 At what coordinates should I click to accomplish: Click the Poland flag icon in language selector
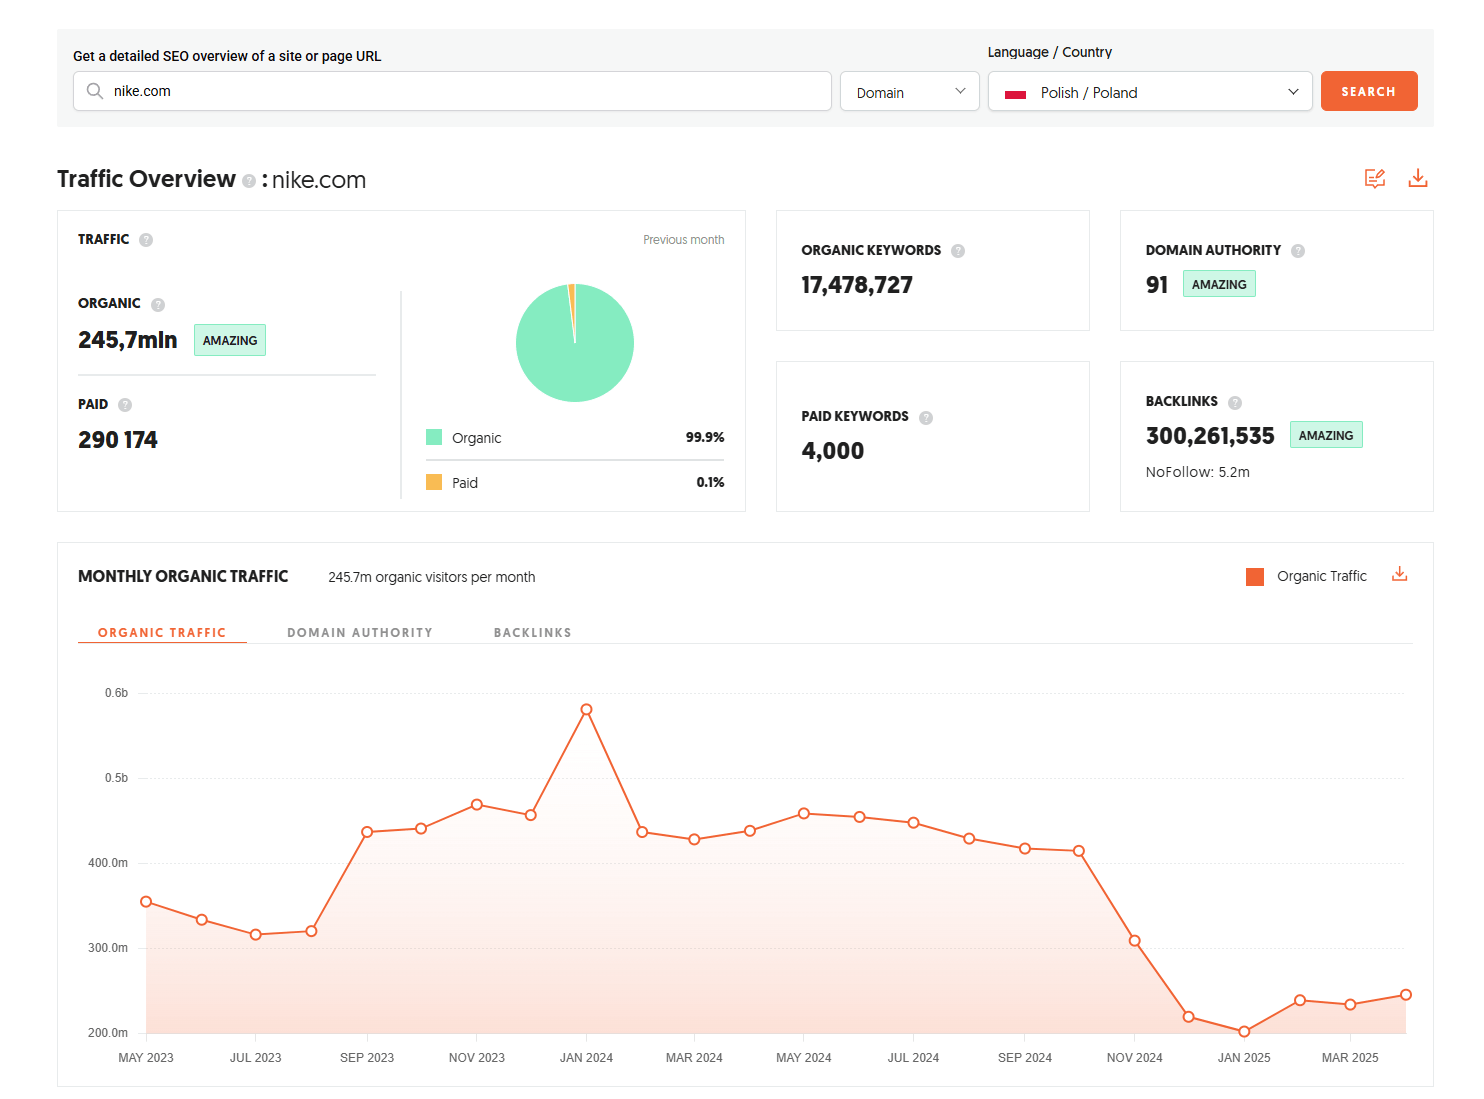1016,94
